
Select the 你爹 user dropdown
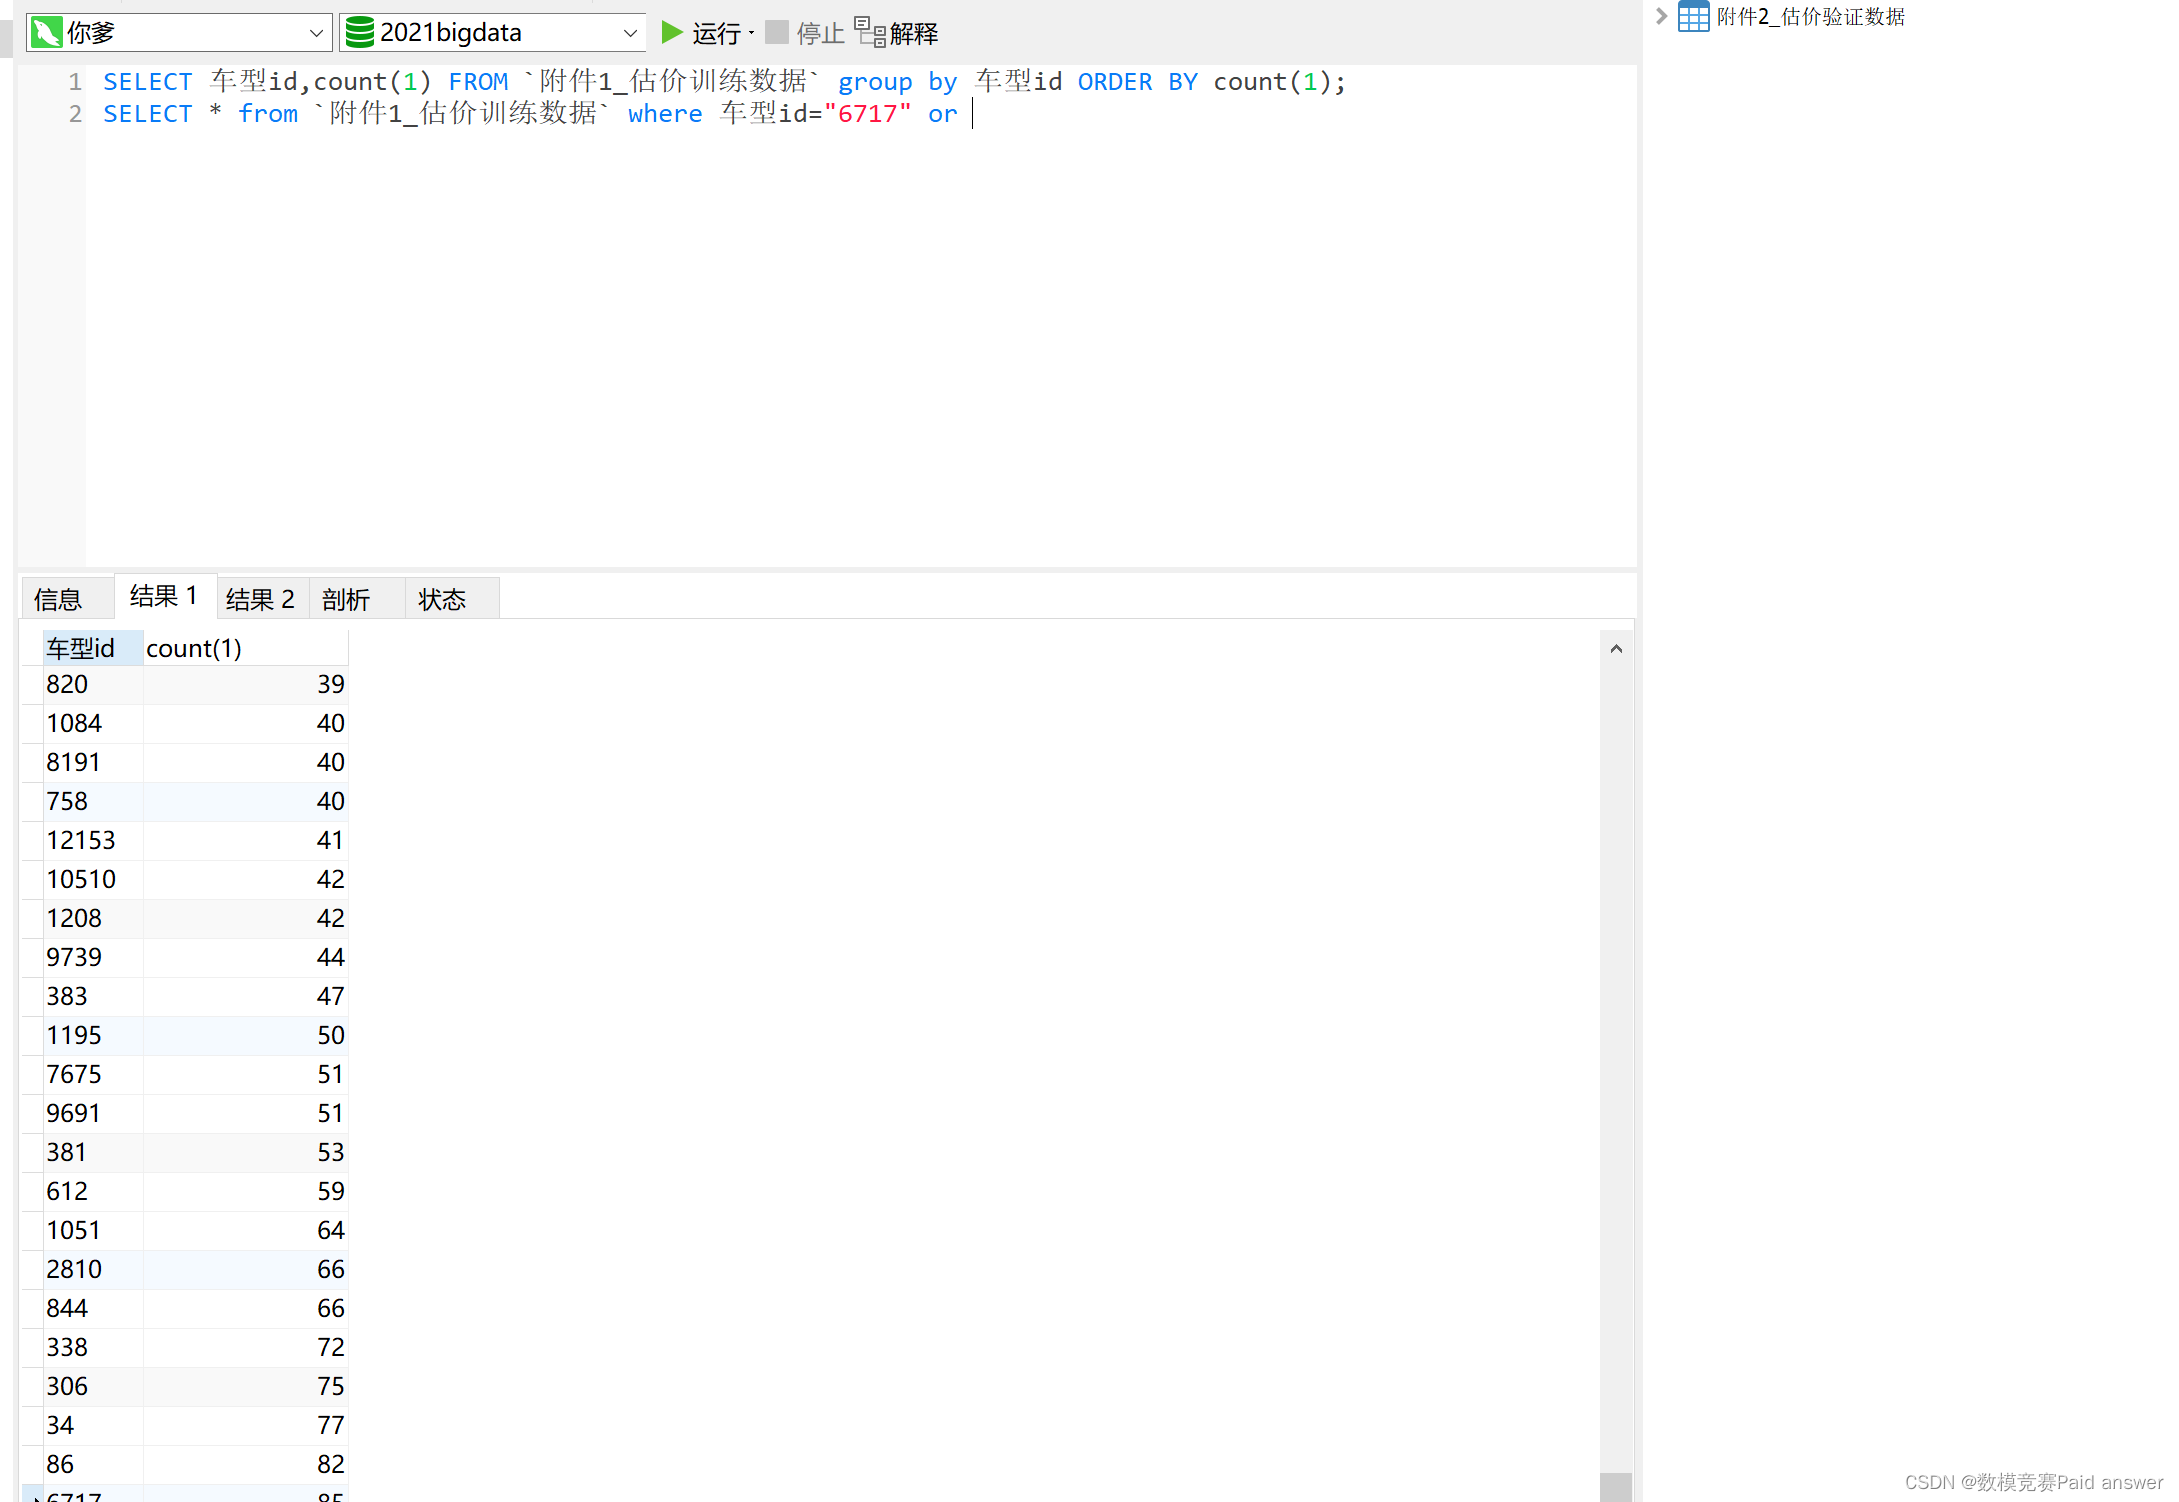pos(172,28)
